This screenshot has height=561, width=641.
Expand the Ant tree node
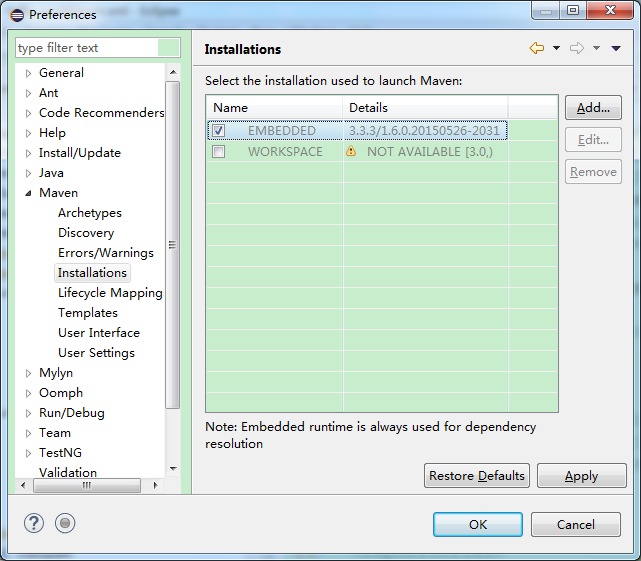28,93
